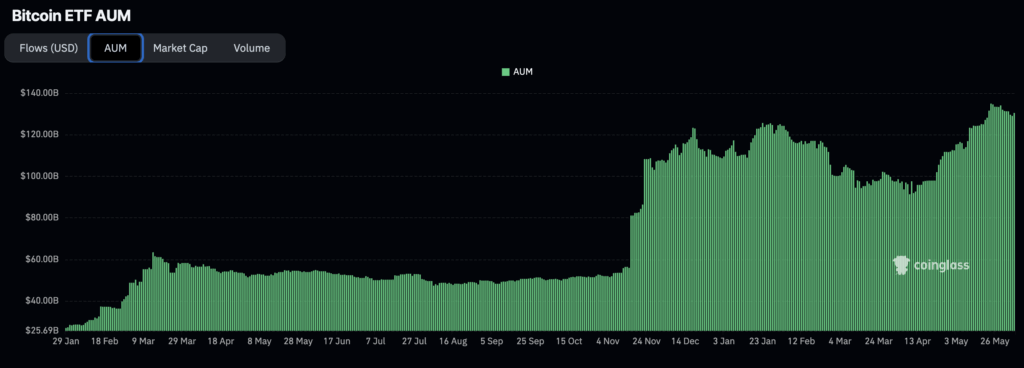Select the 9 Mar date marker

pyautogui.click(x=143, y=341)
